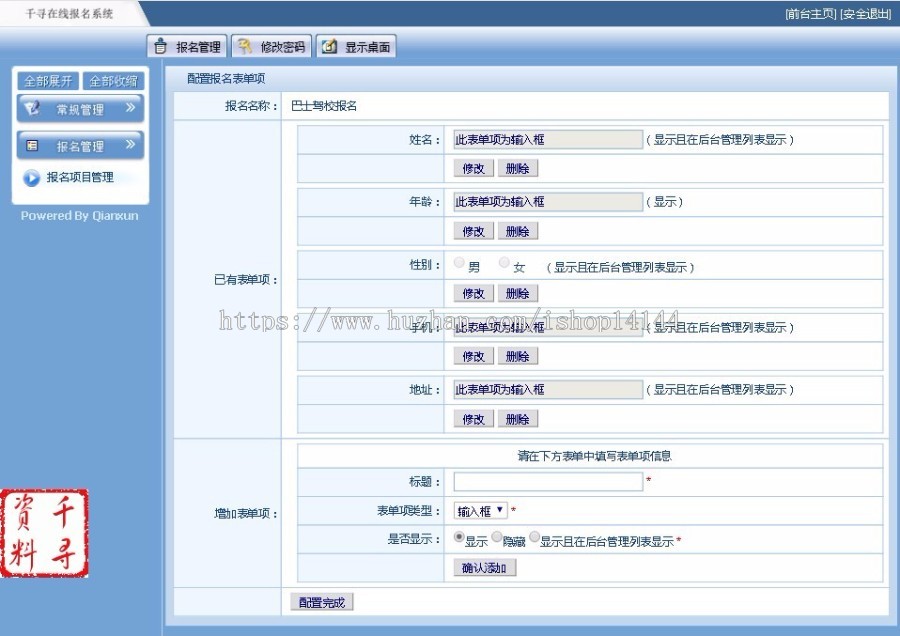Open 报名管理 from the top toolbar
This screenshot has width=900, height=636.
tap(186, 45)
